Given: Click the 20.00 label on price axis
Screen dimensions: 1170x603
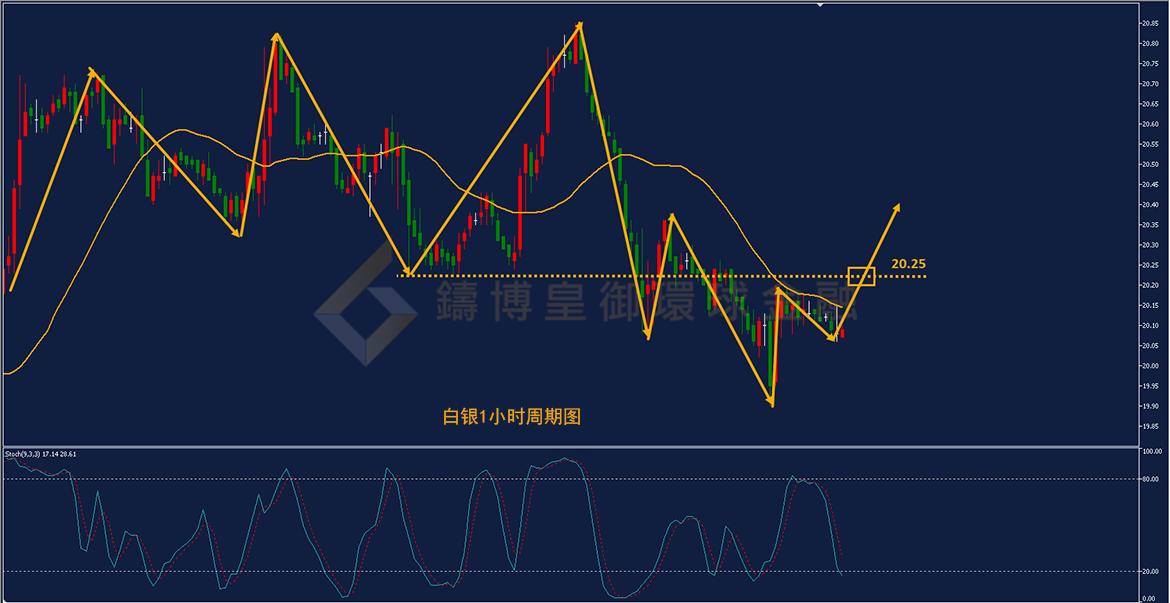Looking at the screenshot, I should point(1149,366).
